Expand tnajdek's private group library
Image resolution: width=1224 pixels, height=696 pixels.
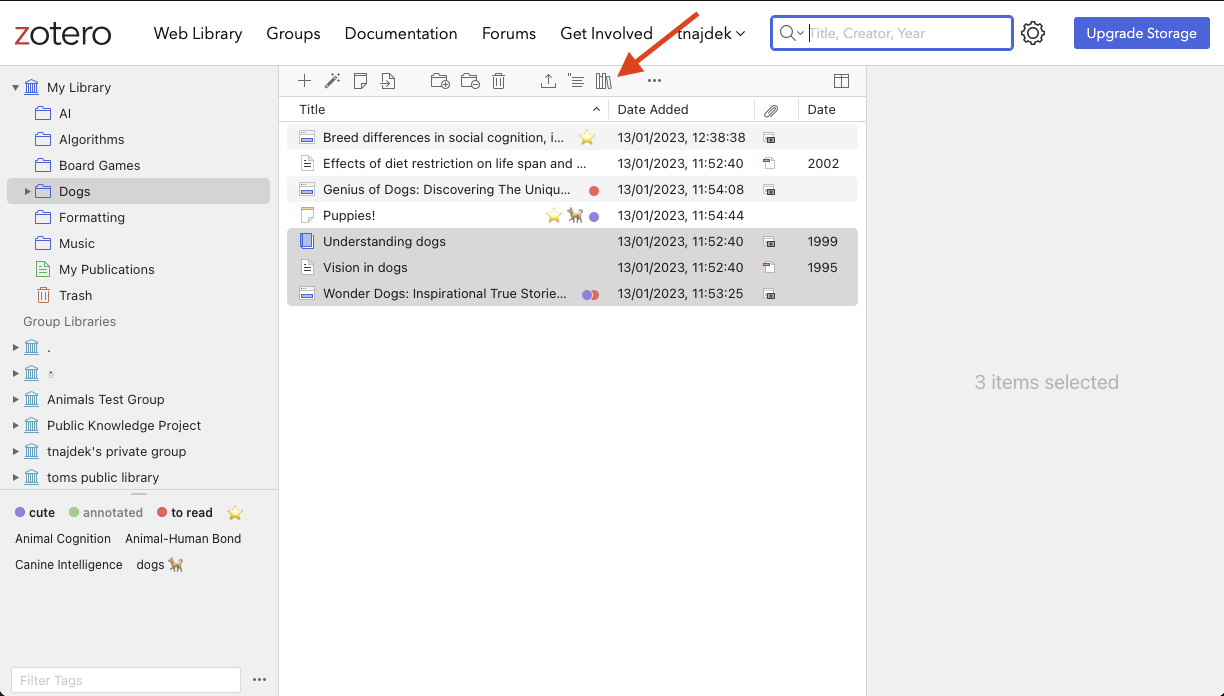(15, 451)
